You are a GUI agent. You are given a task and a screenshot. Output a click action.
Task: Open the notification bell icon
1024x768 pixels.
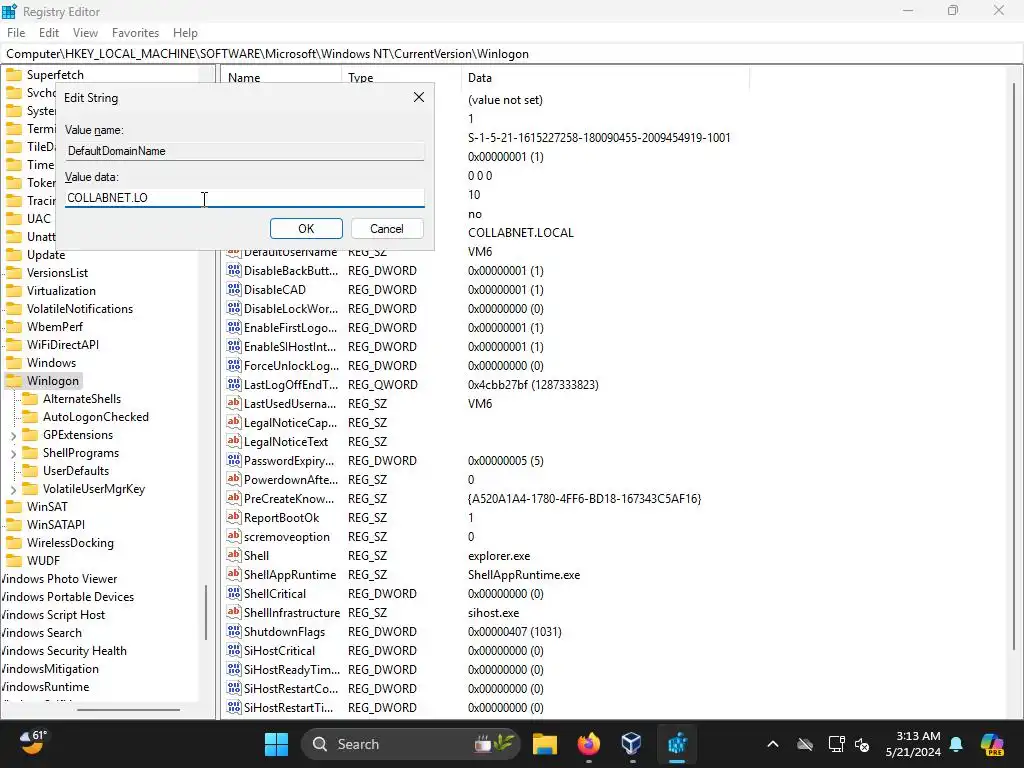[956, 744]
